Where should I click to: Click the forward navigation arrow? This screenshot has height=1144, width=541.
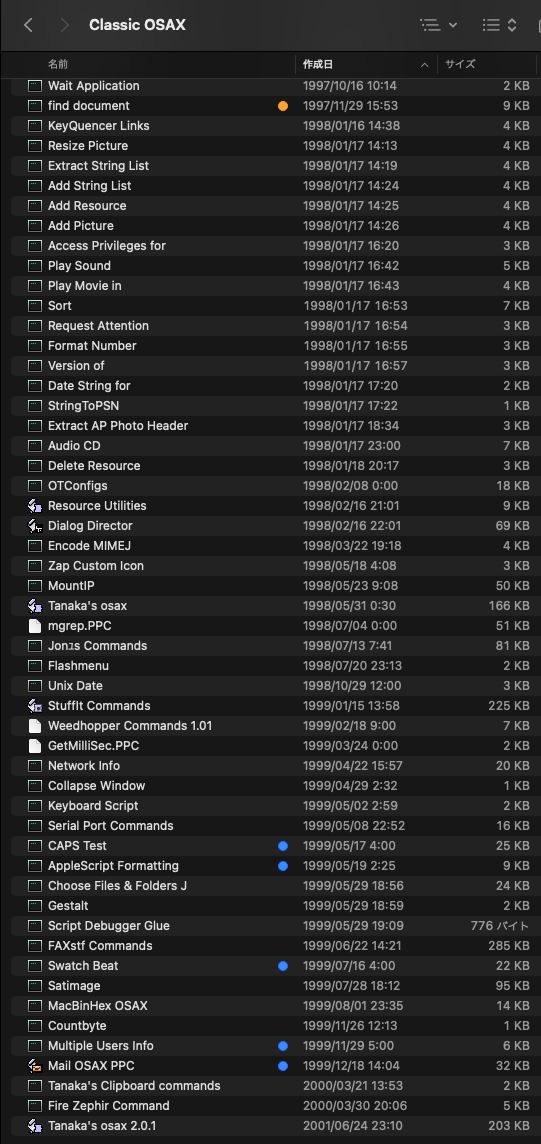pos(64,25)
